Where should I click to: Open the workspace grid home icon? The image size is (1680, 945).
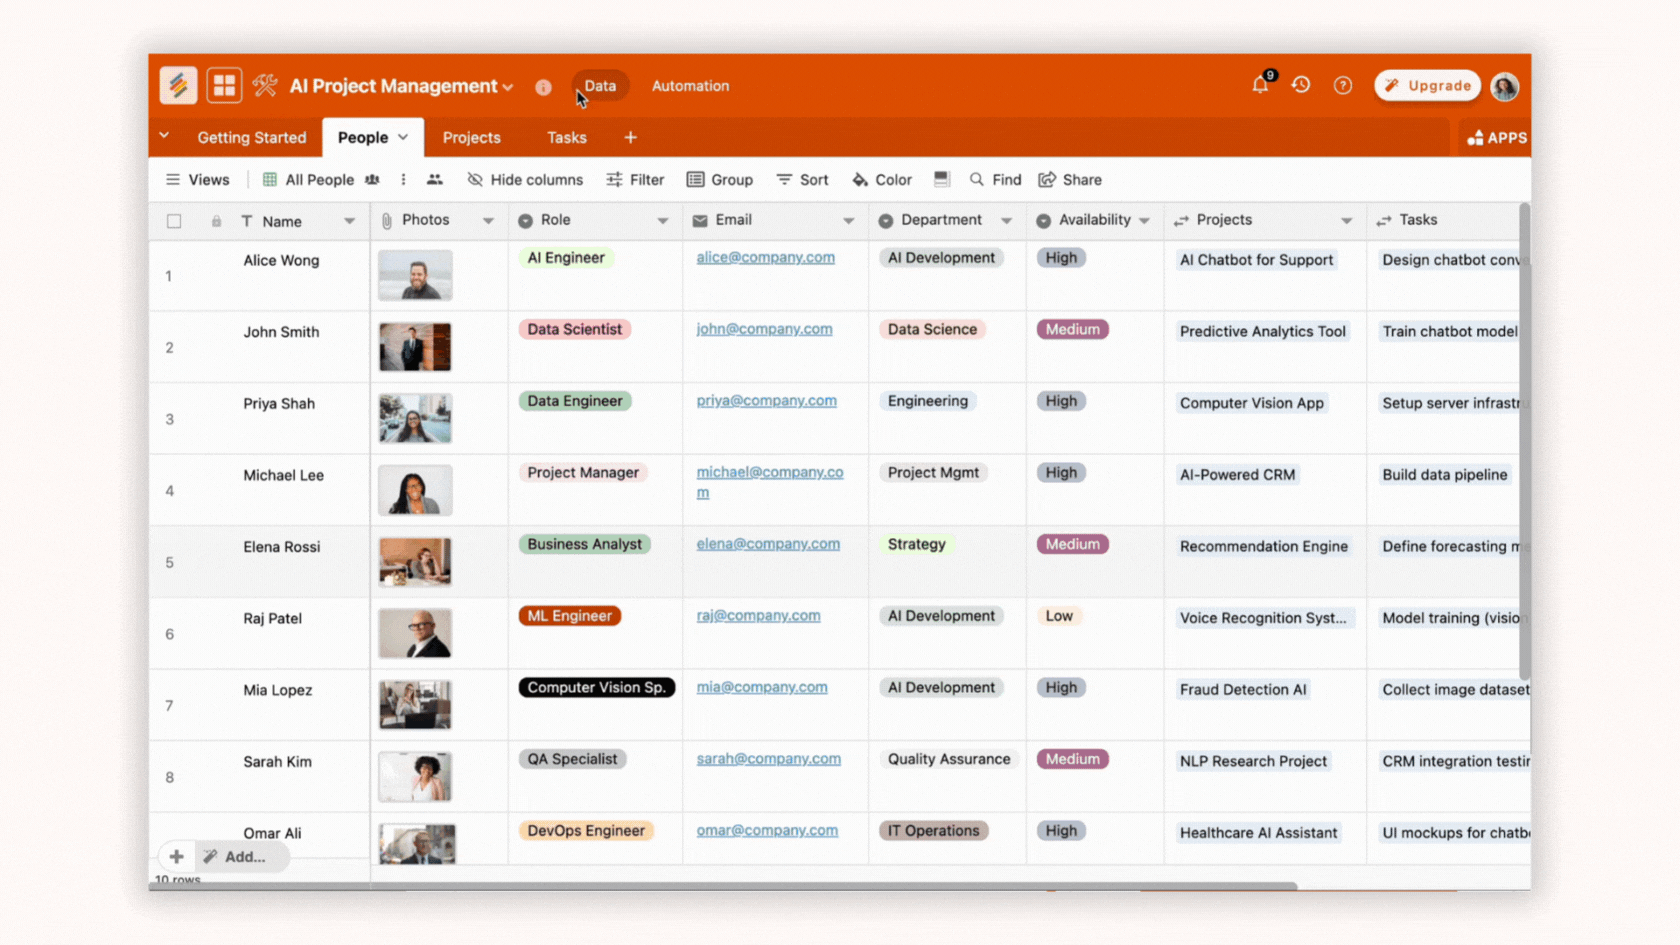pyautogui.click(x=224, y=86)
